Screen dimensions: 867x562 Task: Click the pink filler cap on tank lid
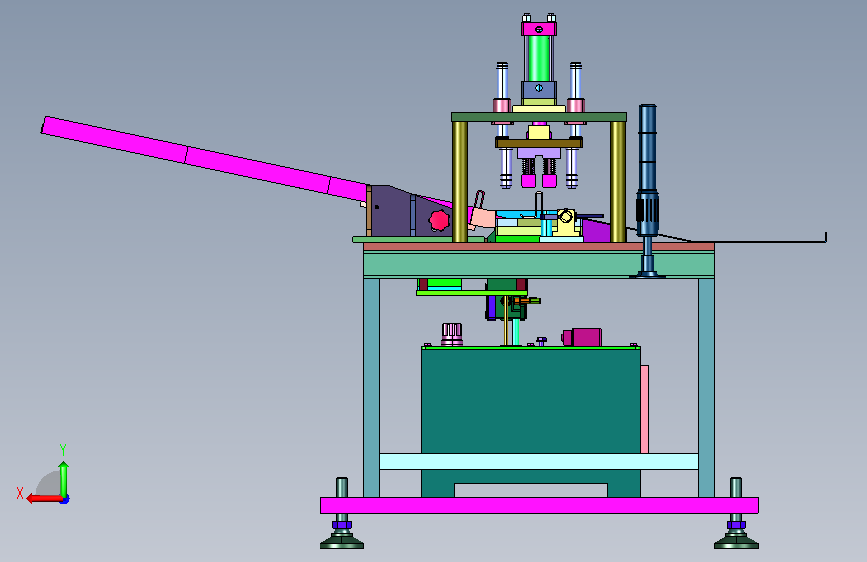coord(452,334)
